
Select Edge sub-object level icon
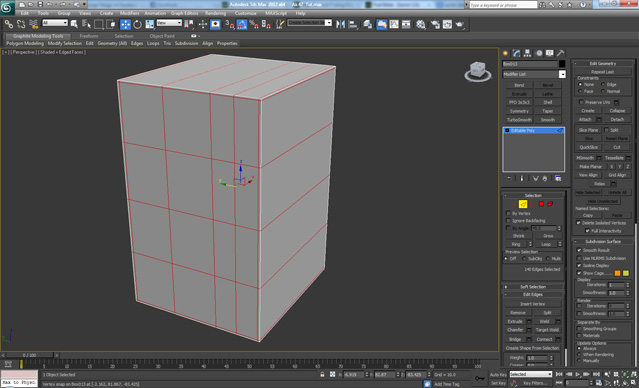point(523,204)
